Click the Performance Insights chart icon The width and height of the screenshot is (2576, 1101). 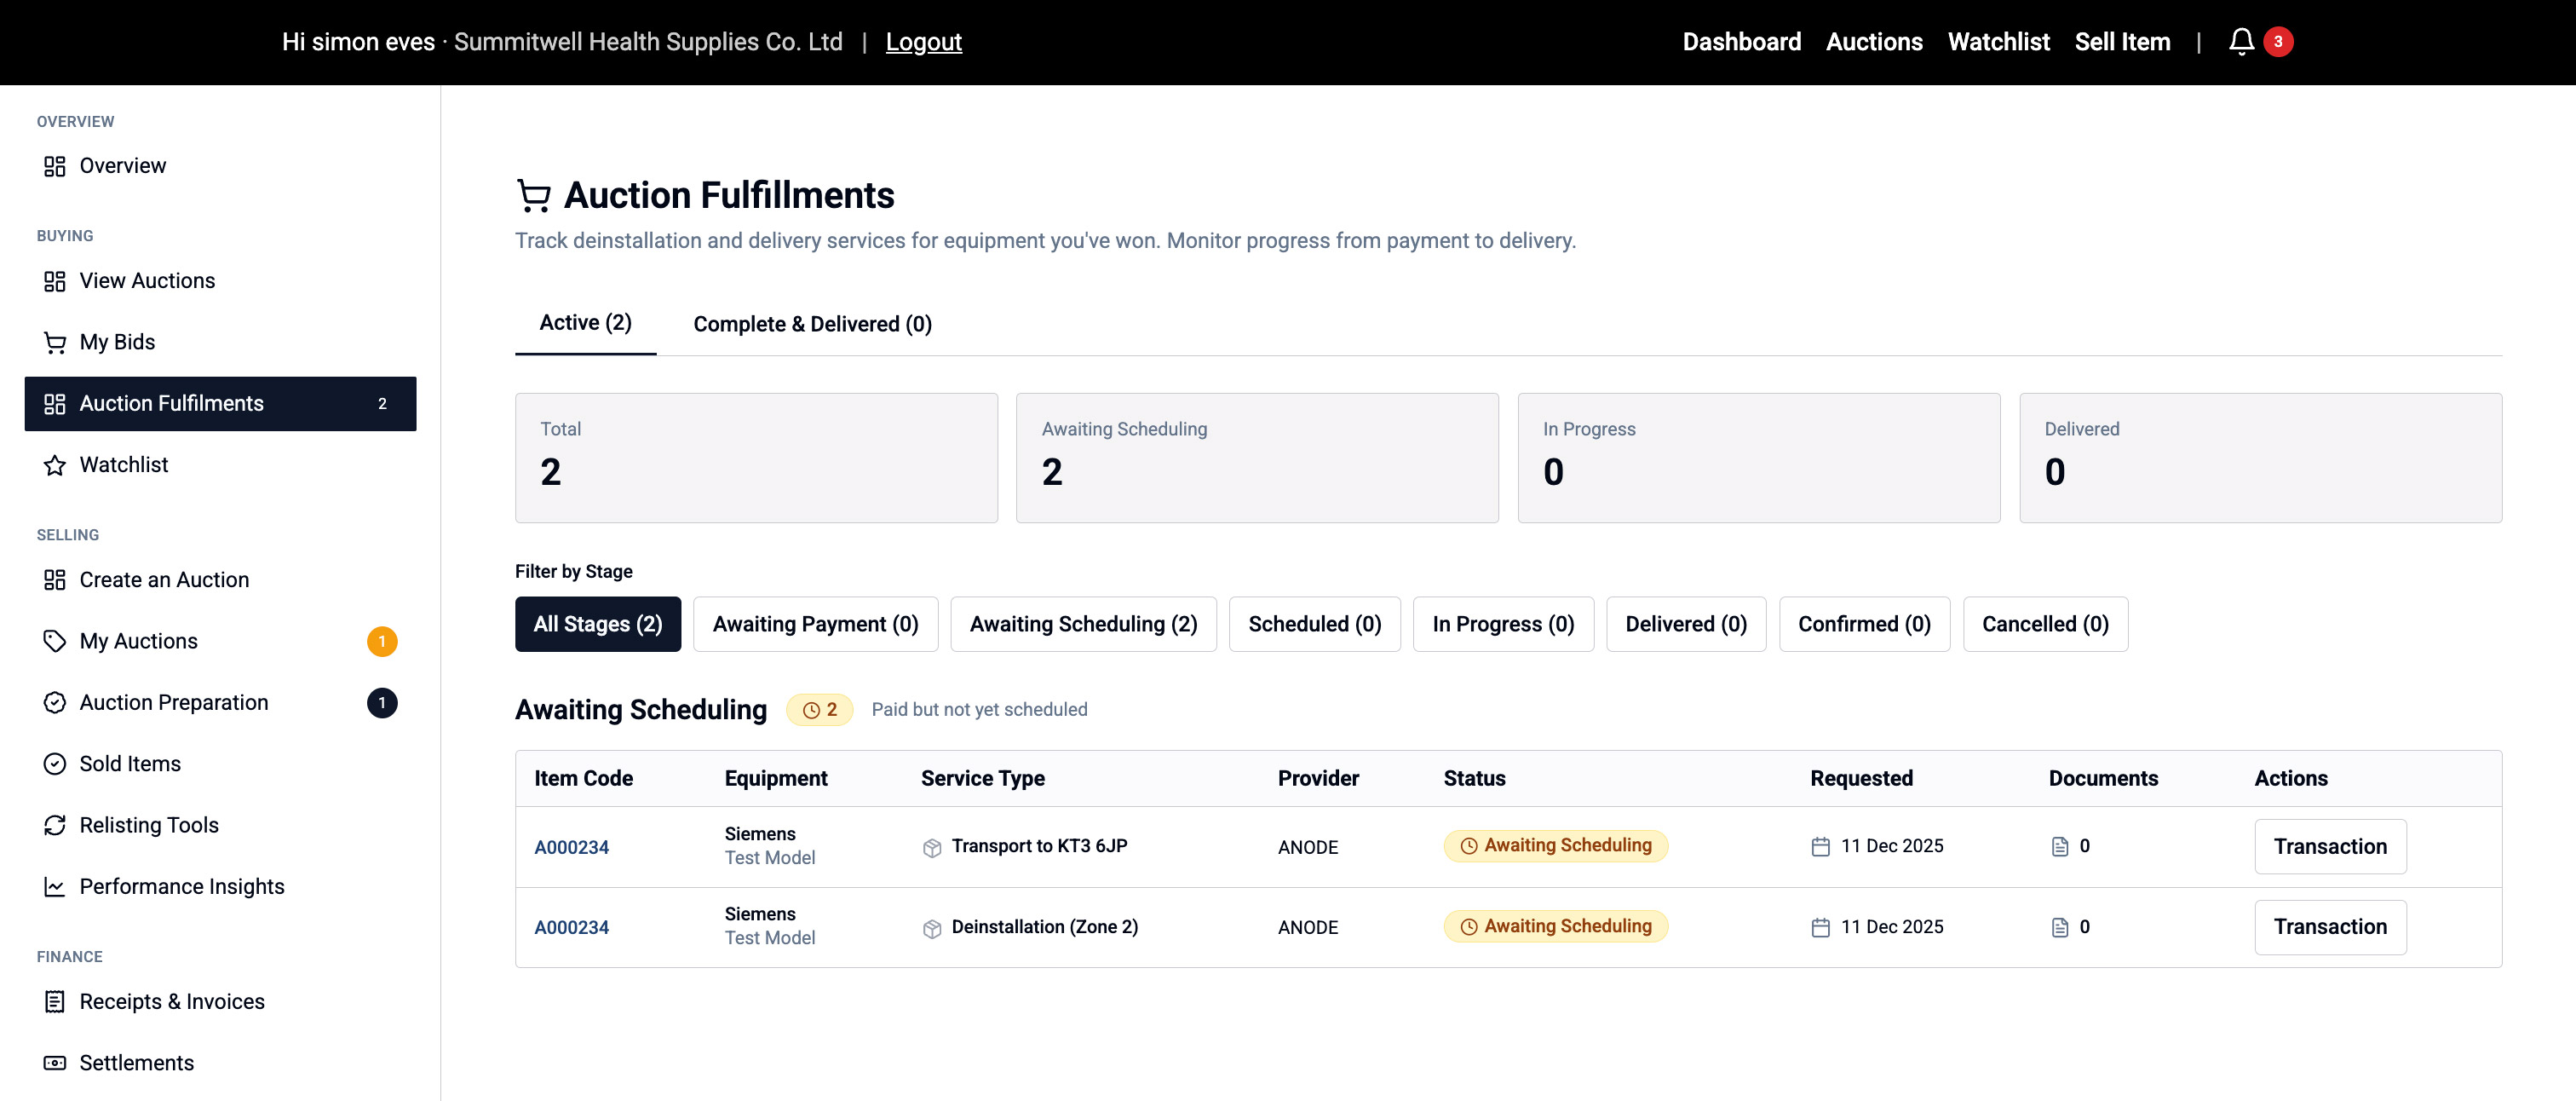tap(54, 887)
